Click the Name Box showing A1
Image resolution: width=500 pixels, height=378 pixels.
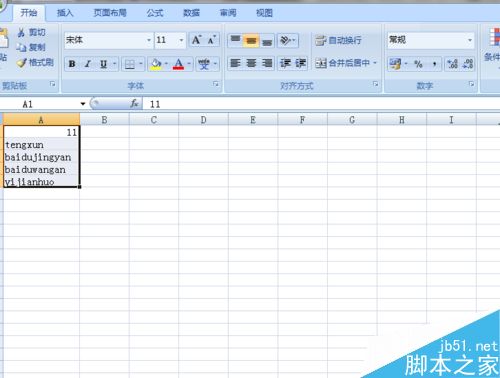coord(40,104)
